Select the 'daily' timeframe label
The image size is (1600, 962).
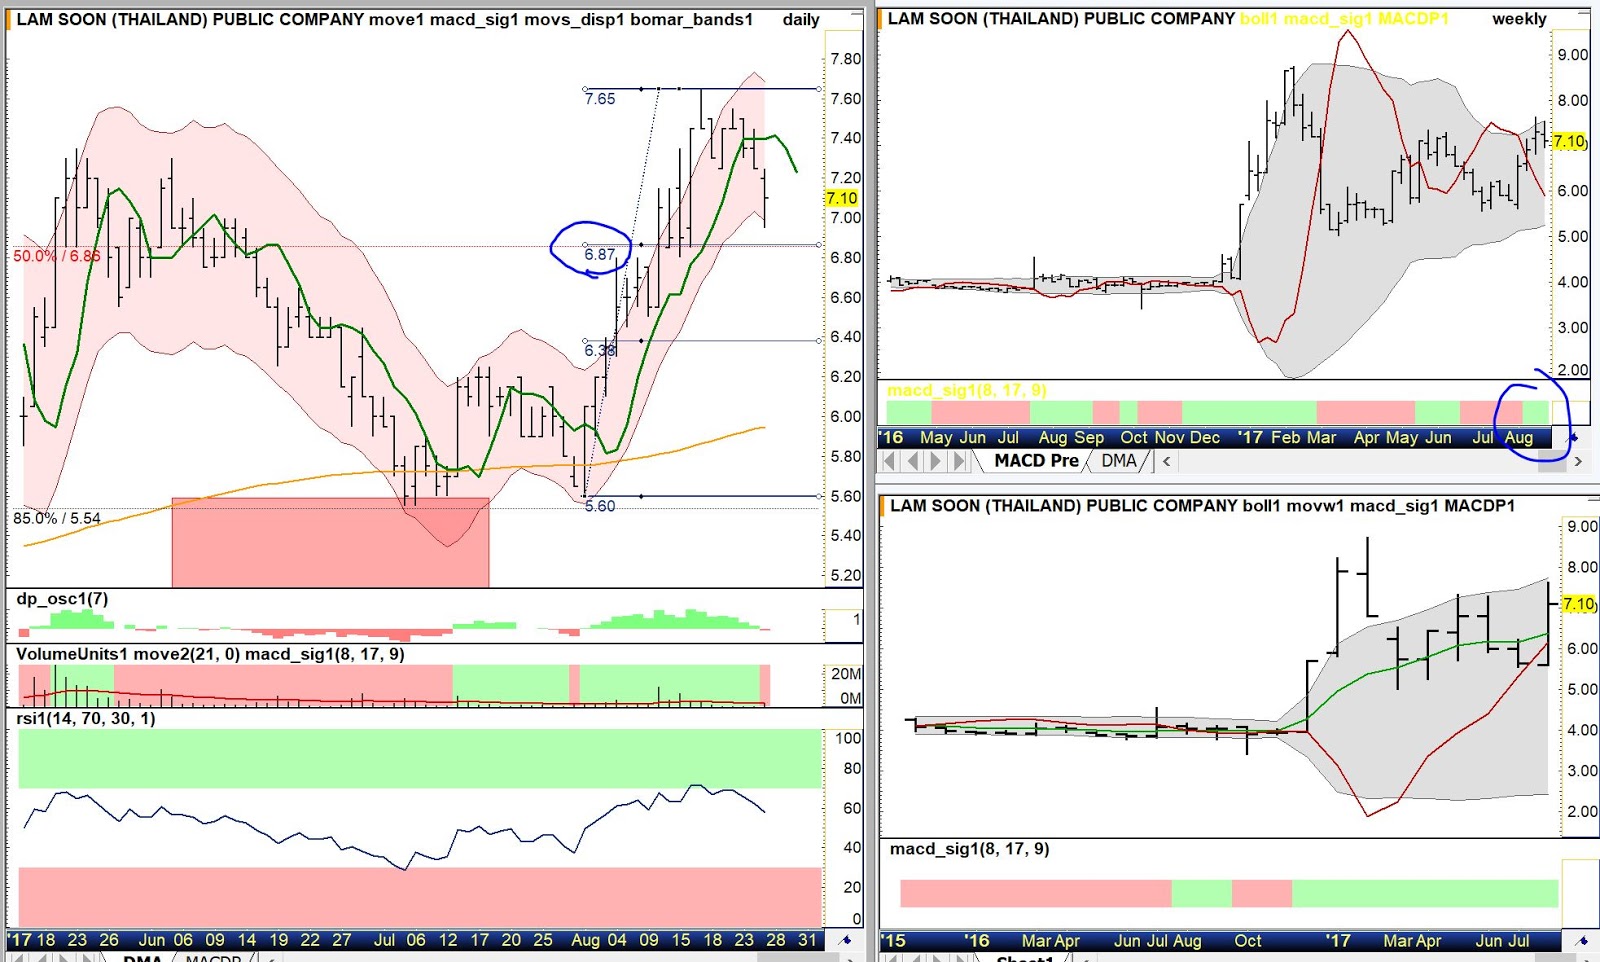[x=801, y=19]
